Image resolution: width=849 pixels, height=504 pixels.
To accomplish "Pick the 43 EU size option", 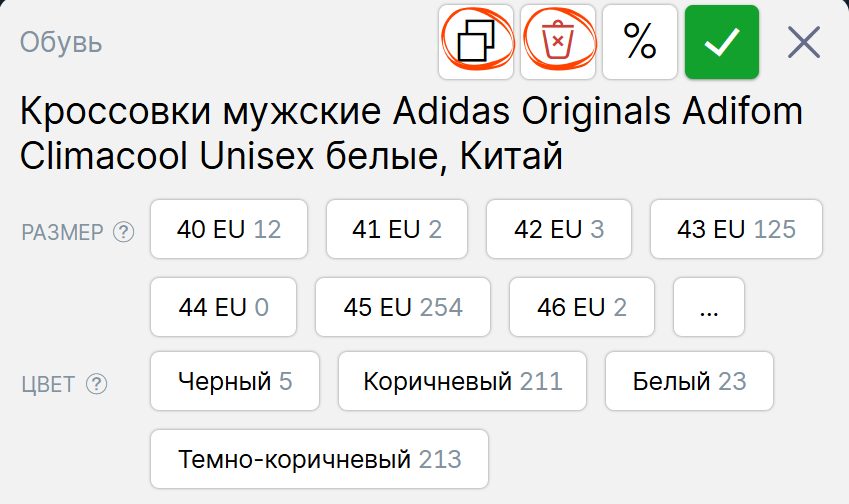I will (736, 229).
